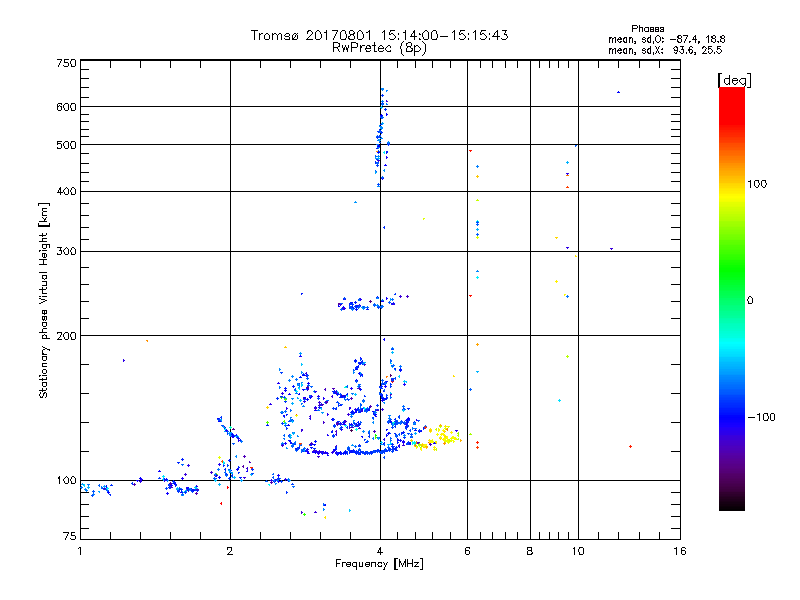Click the x-axis tick label "4"

[380, 551]
